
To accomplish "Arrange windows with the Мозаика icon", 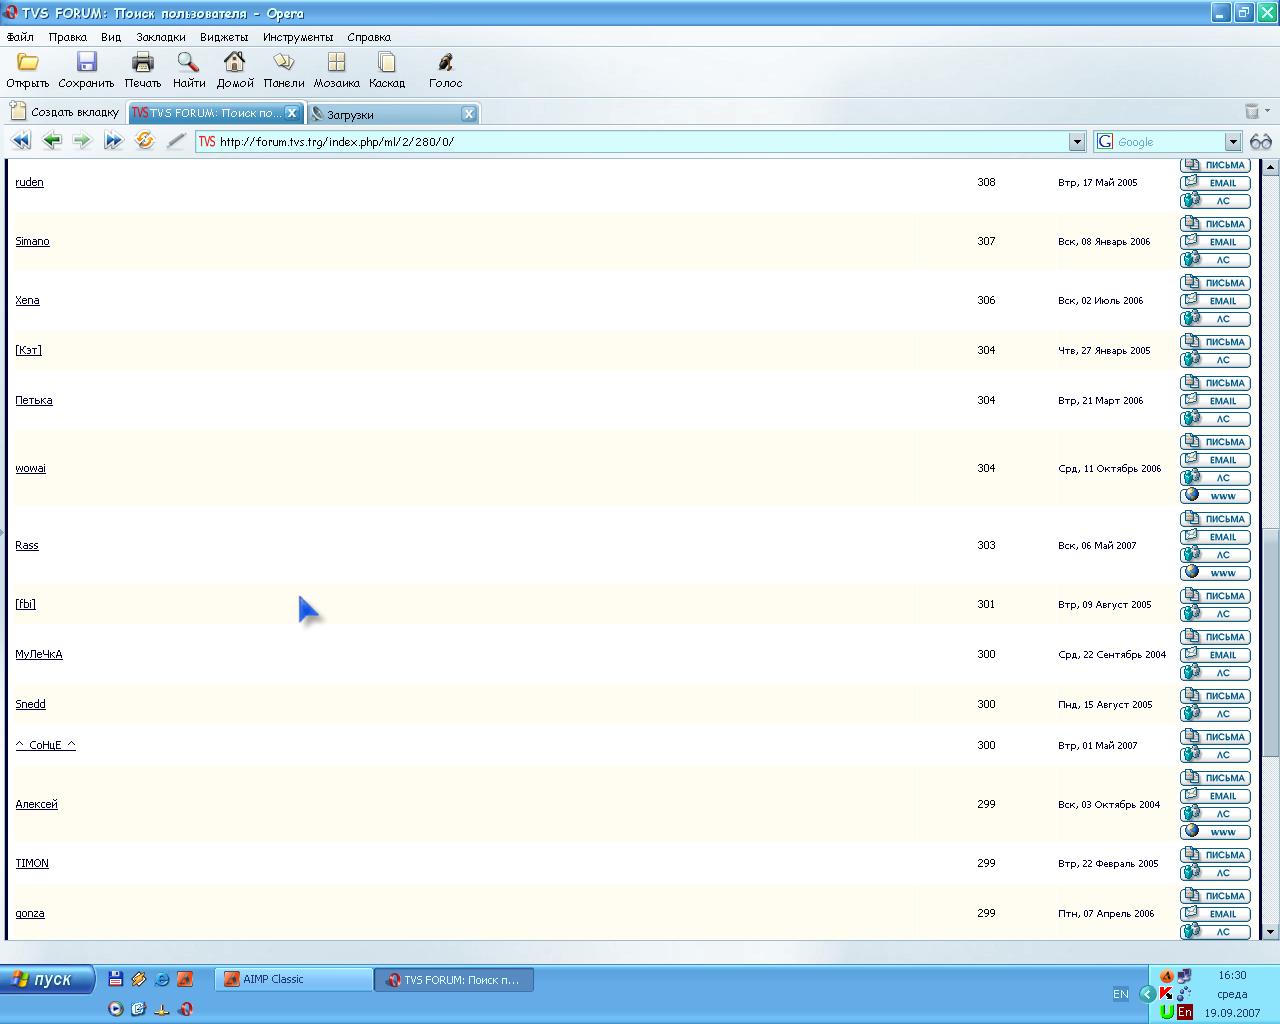I will tap(336, 63).
